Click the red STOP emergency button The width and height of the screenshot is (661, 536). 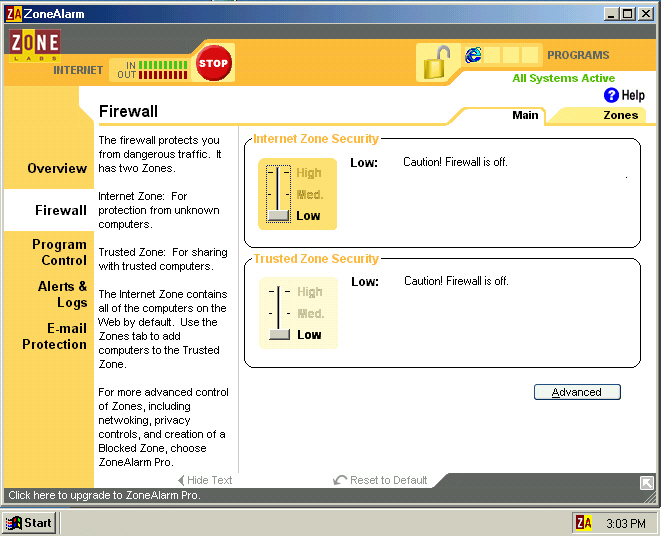(214, 63)
